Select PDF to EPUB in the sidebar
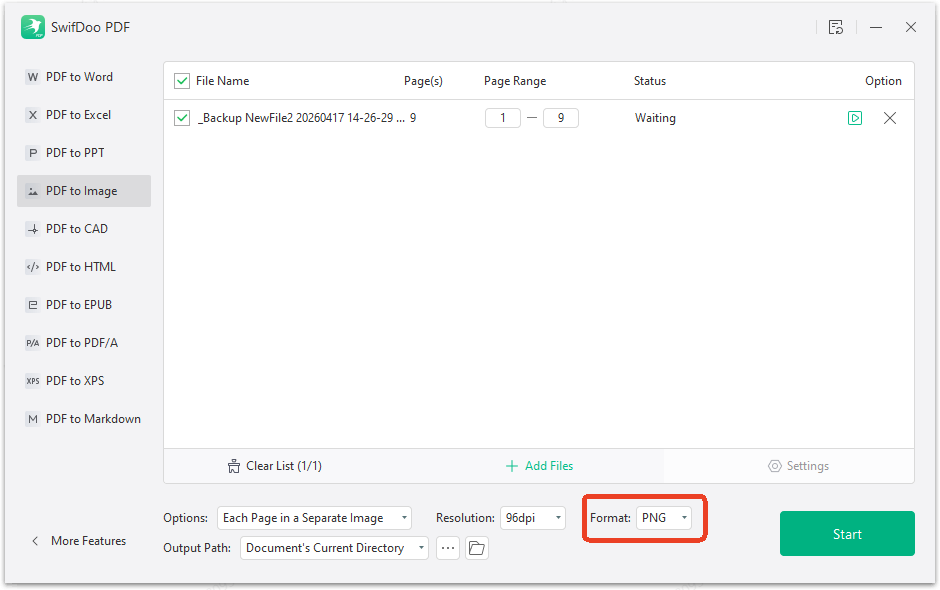Screen dimensions: 940x590 tap(84, 305)
